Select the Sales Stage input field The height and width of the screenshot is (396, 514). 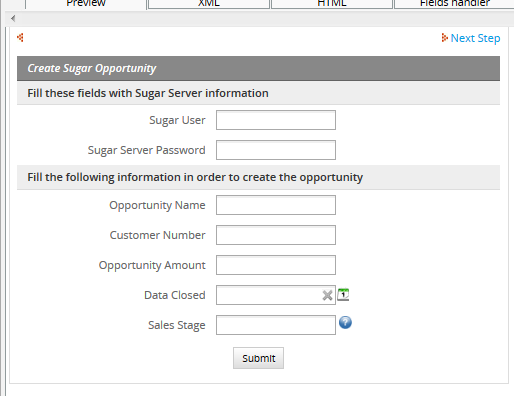[x=276, y=325]
